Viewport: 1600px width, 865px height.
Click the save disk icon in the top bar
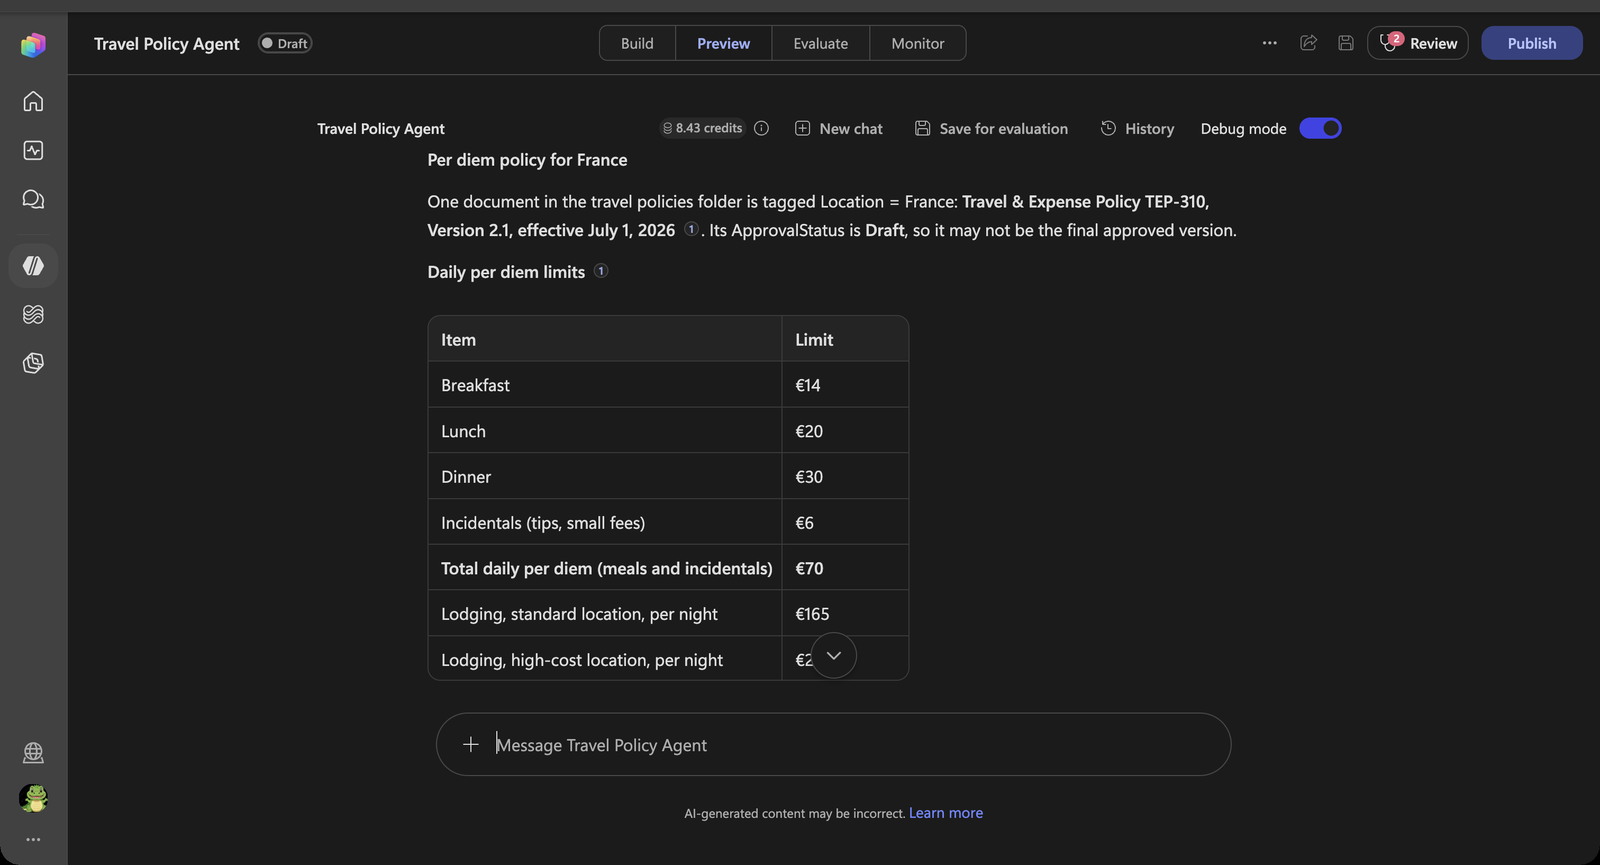point(1346,43)
